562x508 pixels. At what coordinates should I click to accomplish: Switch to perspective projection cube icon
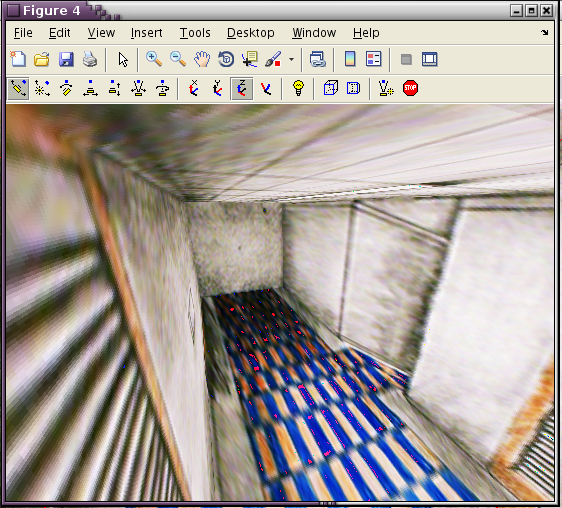330,88
